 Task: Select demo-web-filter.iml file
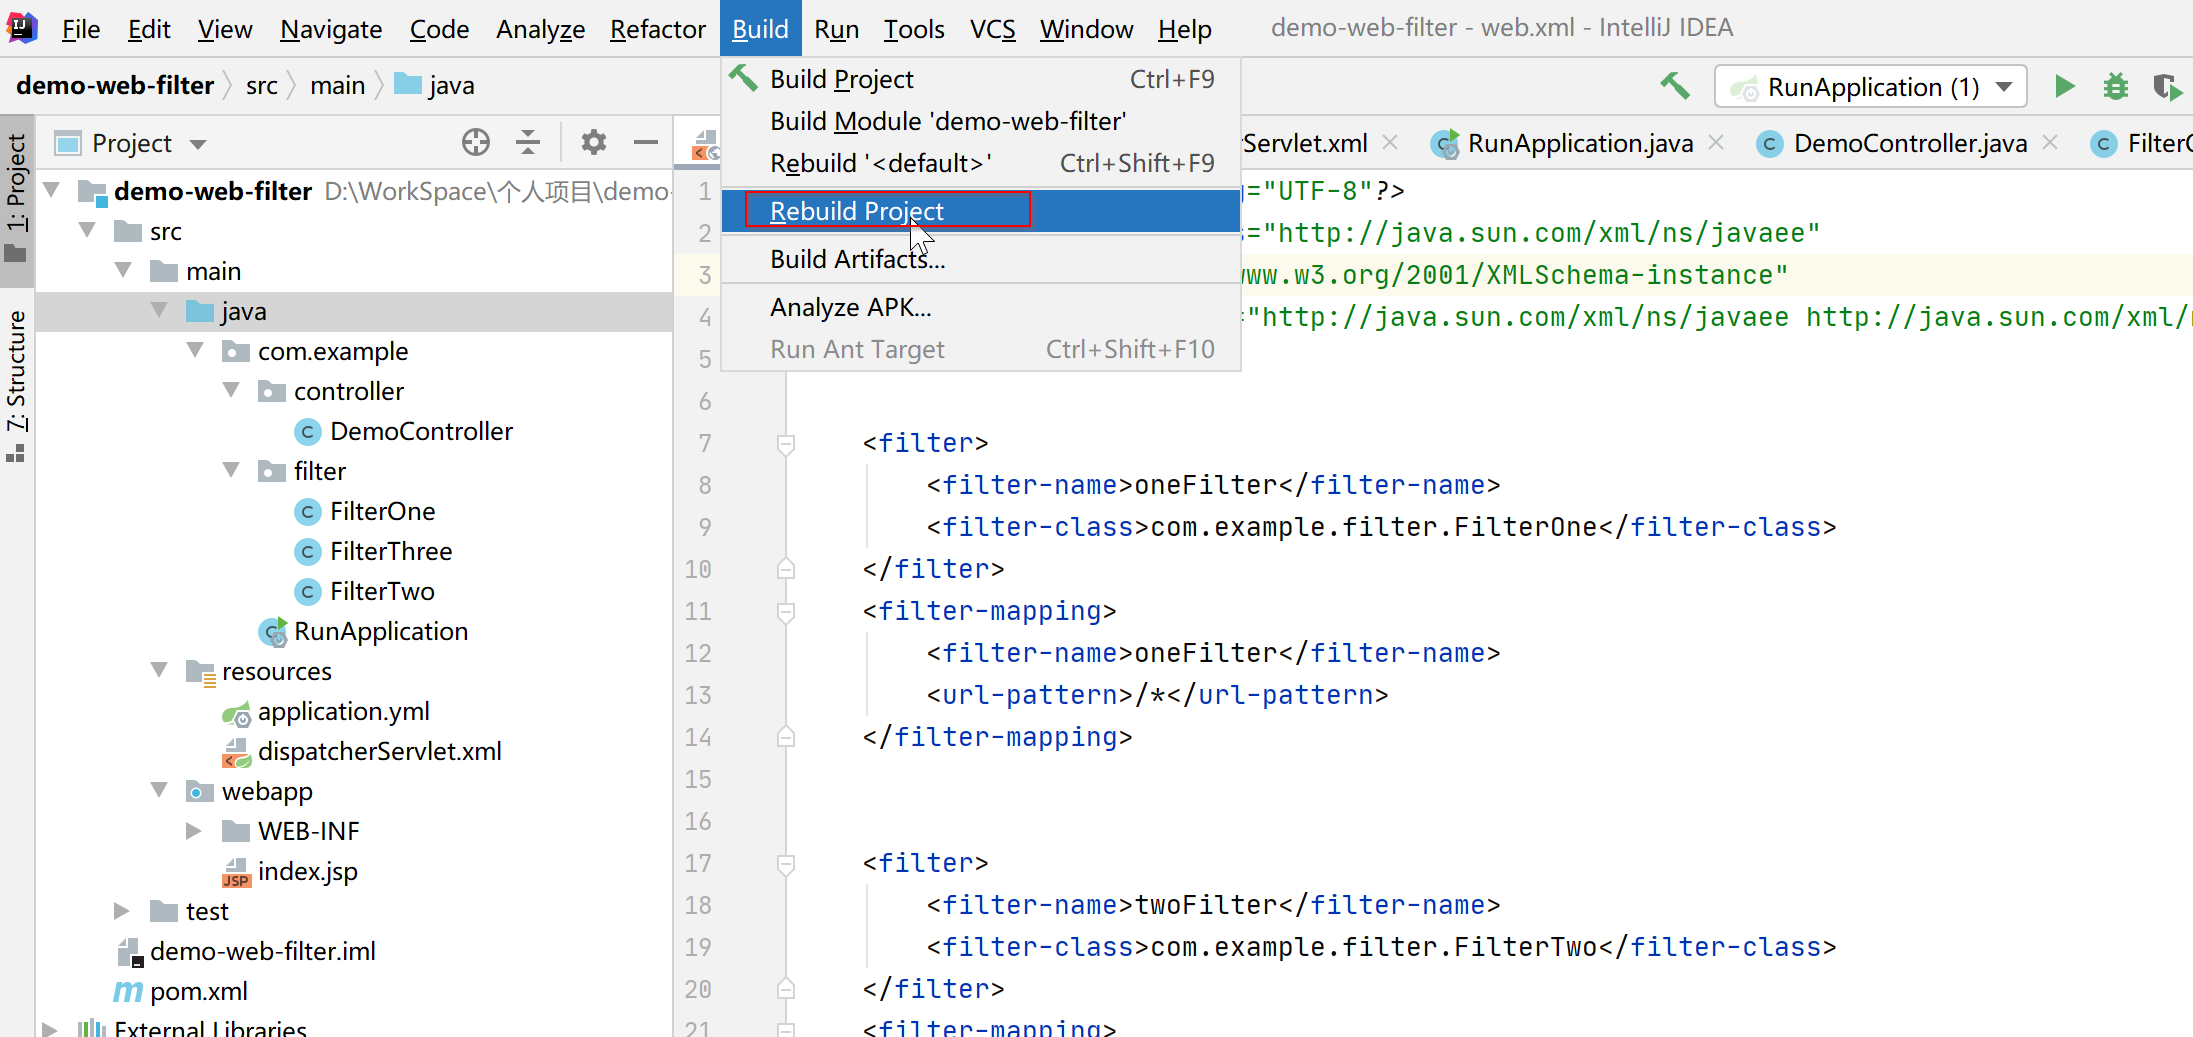tap(262, 951)
